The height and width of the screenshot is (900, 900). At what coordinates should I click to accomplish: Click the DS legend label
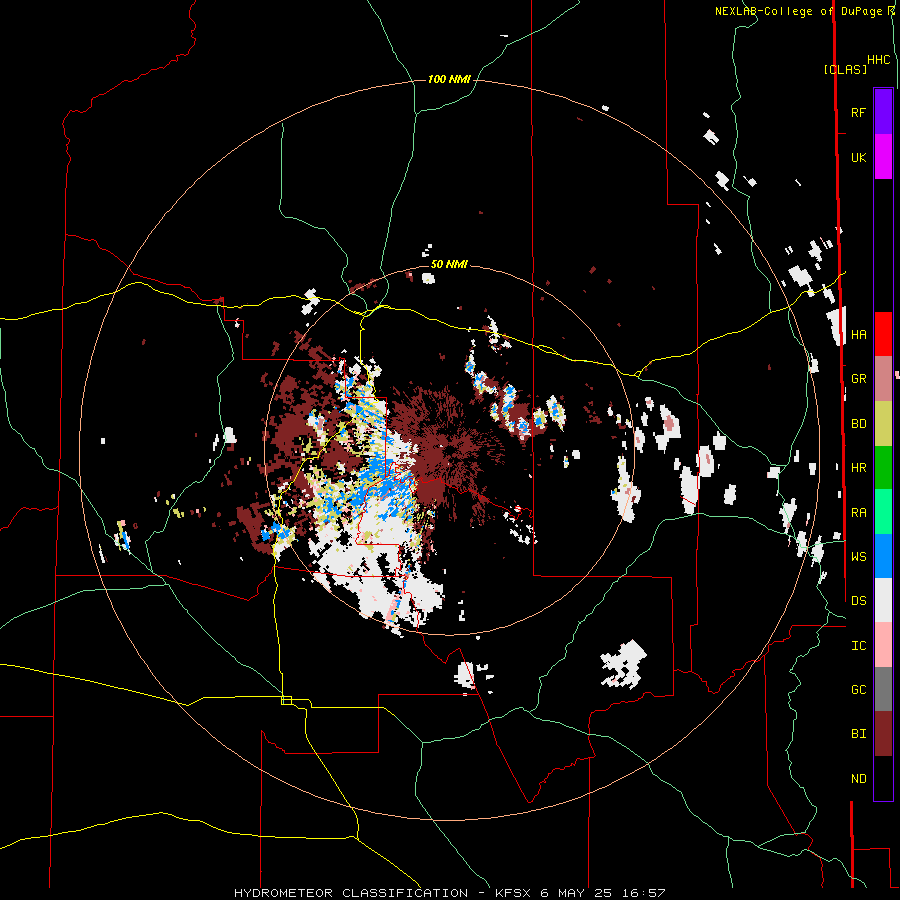click(x=858, y=601)
